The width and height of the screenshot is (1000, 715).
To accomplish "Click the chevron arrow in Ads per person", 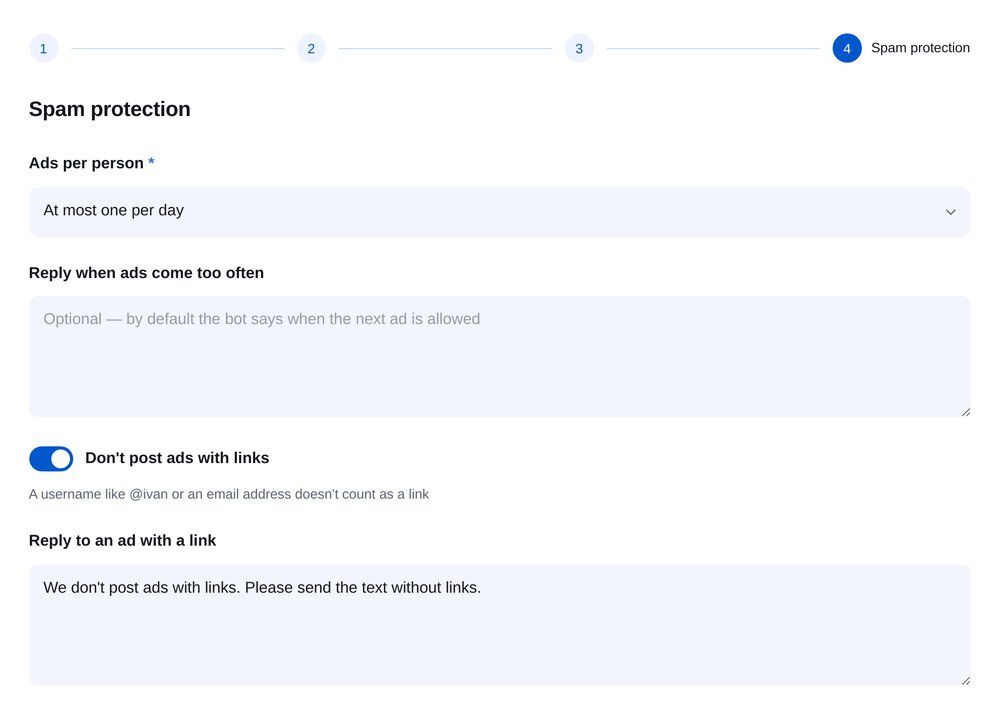I will click(x=950, y=212).
